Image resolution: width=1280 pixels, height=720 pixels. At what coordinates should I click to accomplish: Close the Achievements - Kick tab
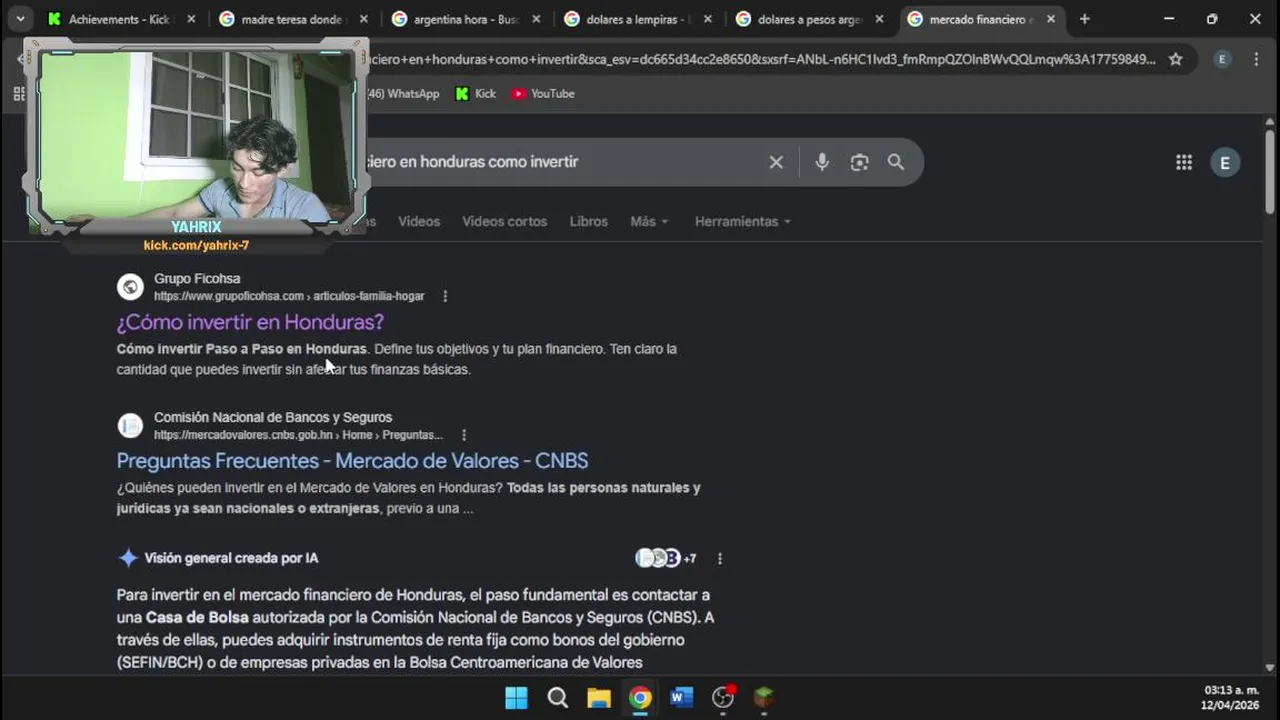click(x=191, y=19)
